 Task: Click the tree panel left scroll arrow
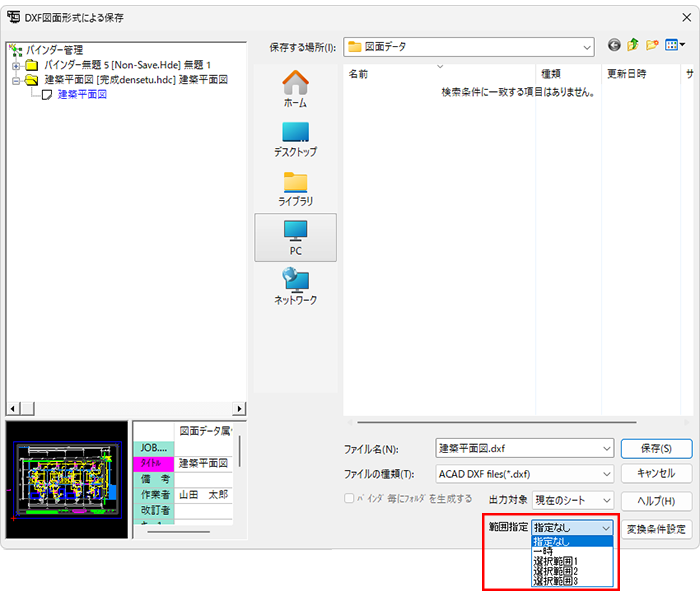coord(13,409)
